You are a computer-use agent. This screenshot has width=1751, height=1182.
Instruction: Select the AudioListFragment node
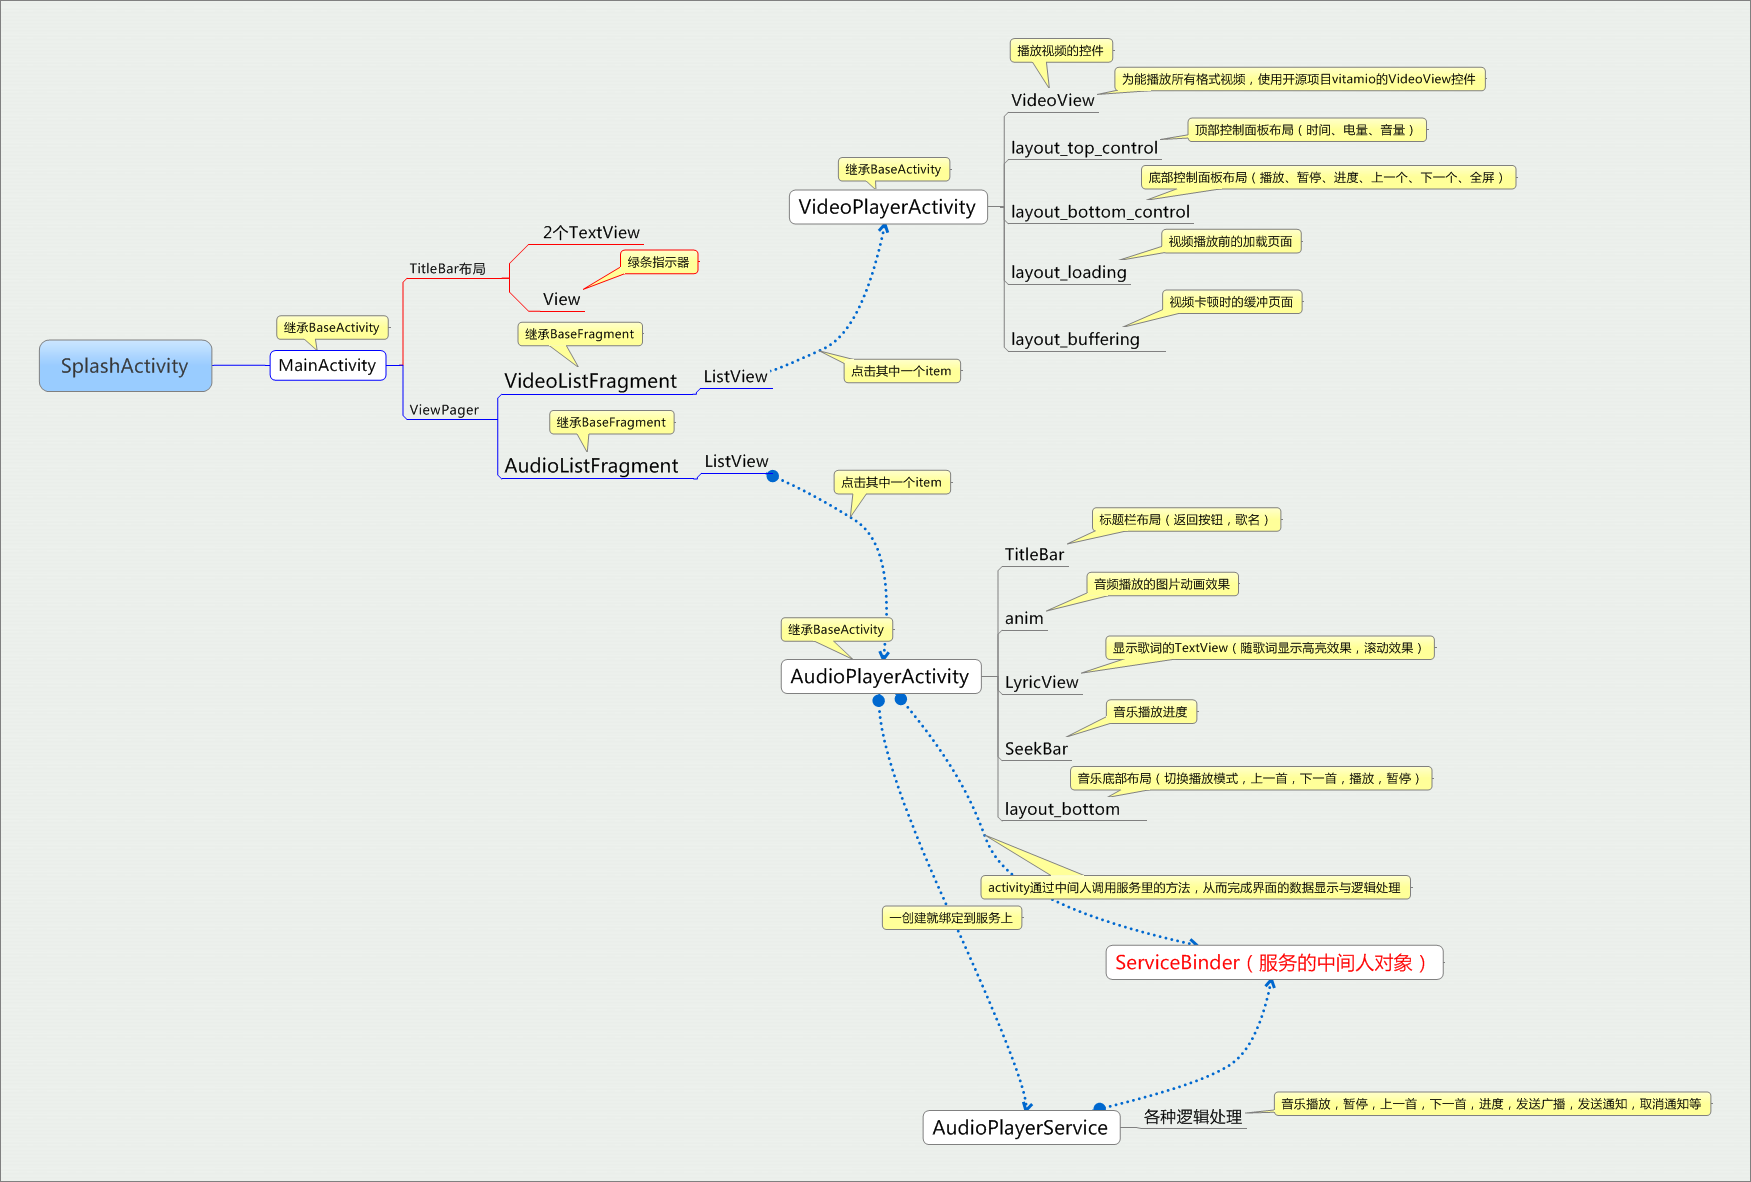591,466
